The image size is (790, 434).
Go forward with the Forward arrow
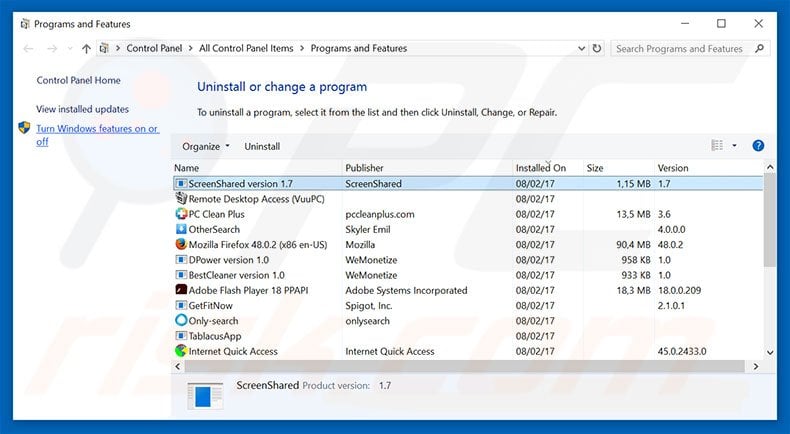[52, 49]
